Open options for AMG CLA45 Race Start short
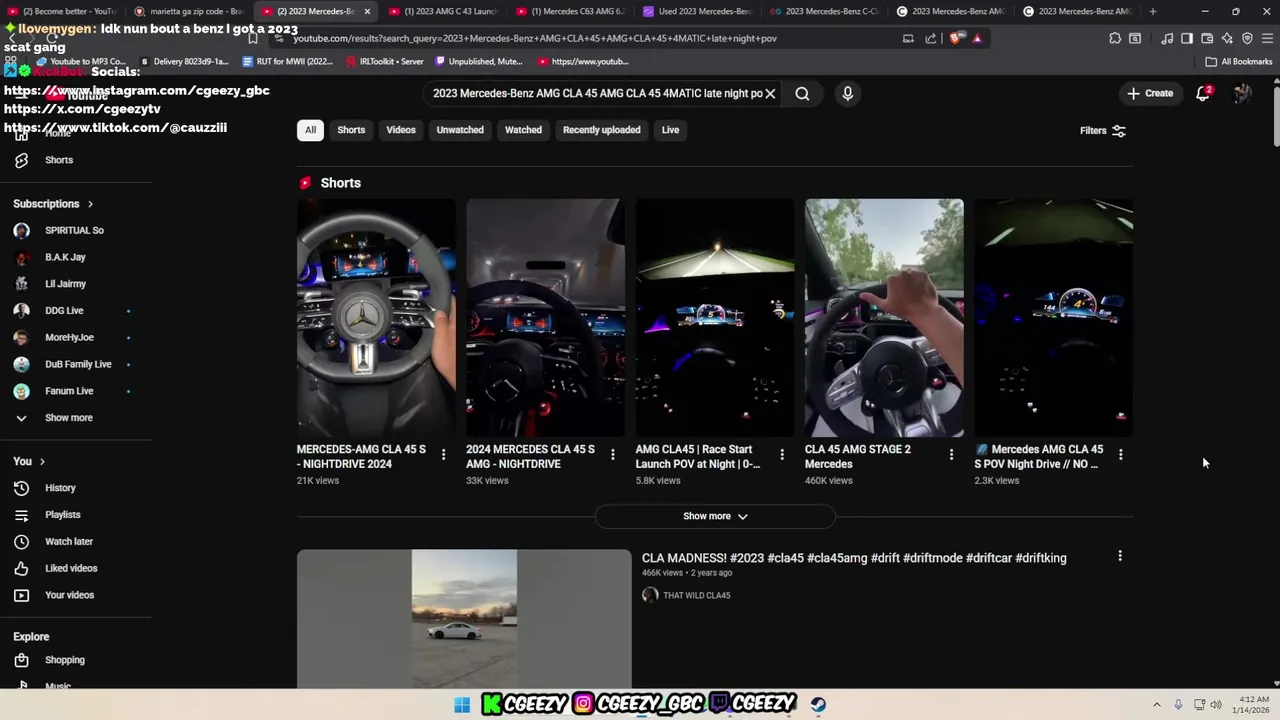Screen dimensions: 1280x720 (782, 454)
